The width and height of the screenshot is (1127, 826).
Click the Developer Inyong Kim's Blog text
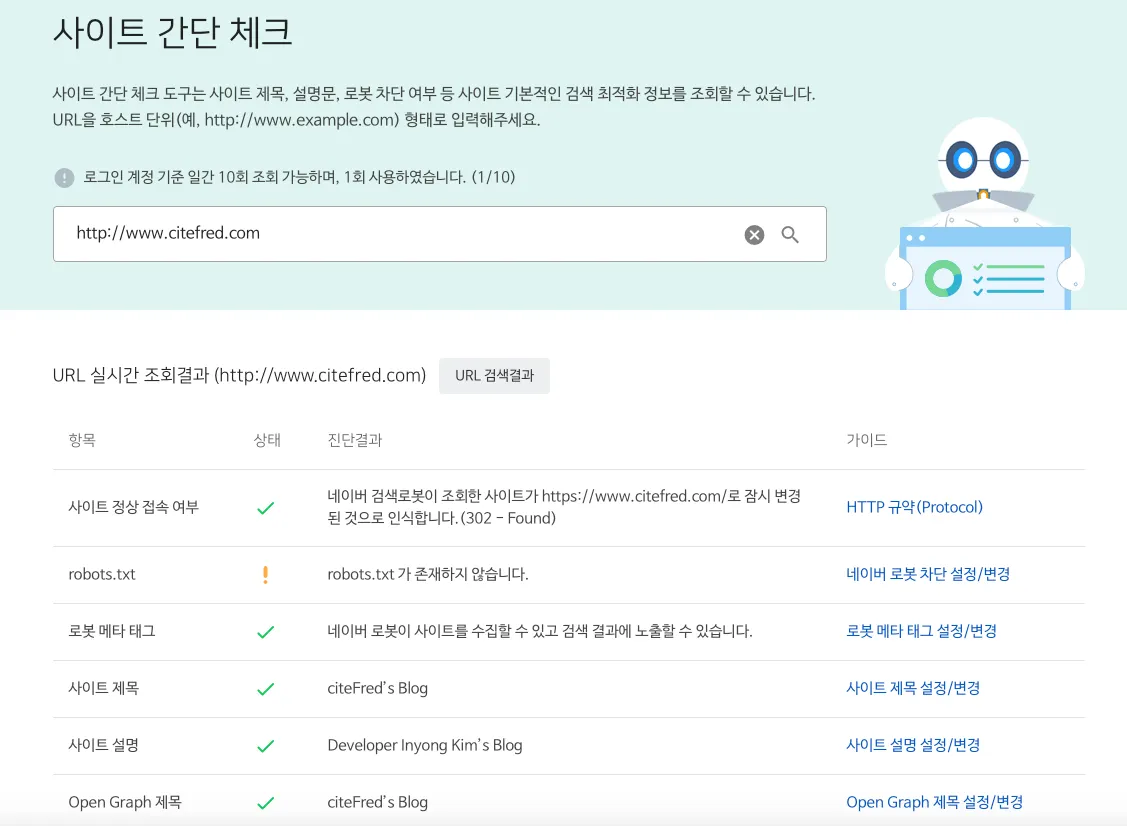(425, 745)
